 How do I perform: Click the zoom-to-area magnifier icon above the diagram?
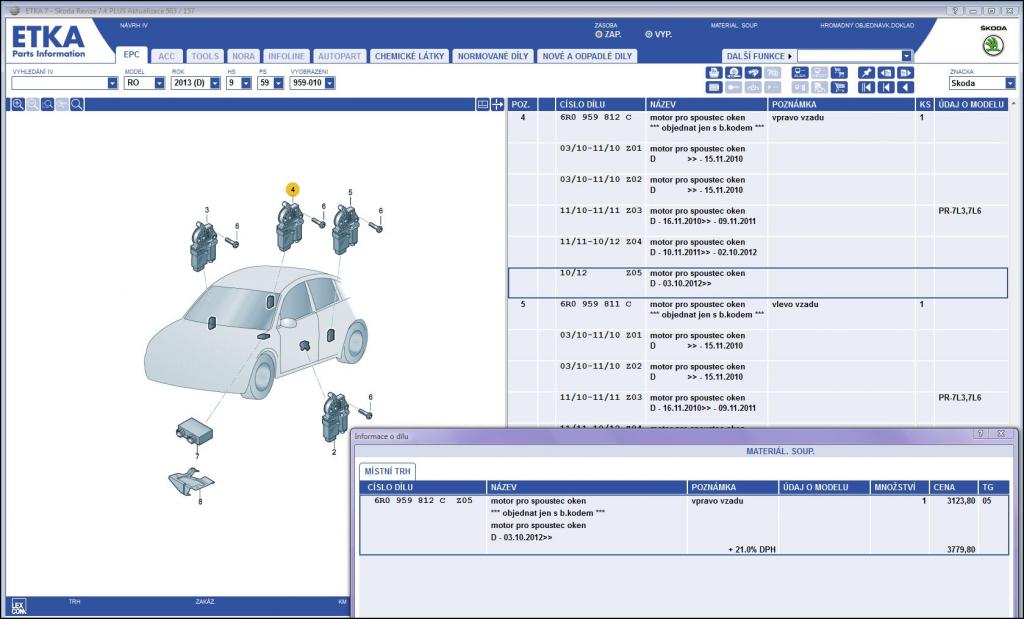pos(48,104)
